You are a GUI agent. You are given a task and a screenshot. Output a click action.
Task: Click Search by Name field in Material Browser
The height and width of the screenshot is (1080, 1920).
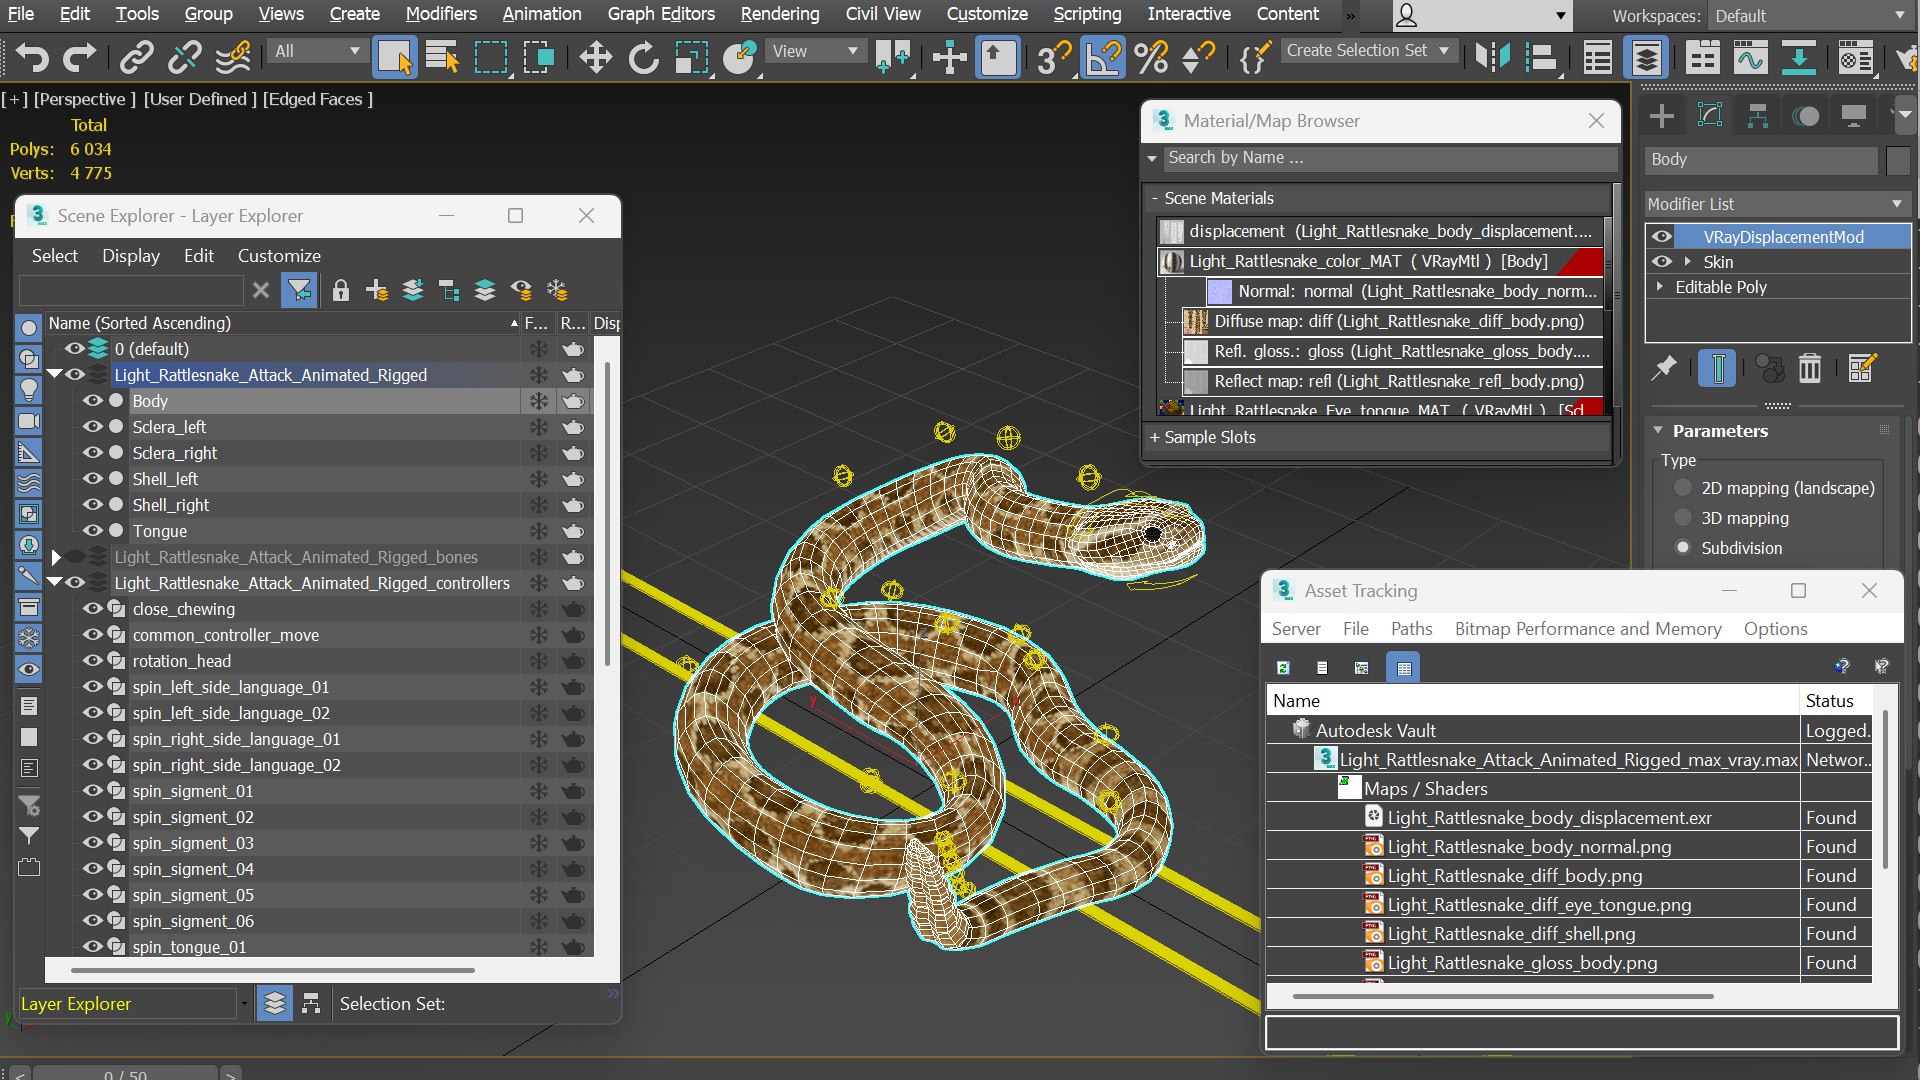tap(1390, 158)
